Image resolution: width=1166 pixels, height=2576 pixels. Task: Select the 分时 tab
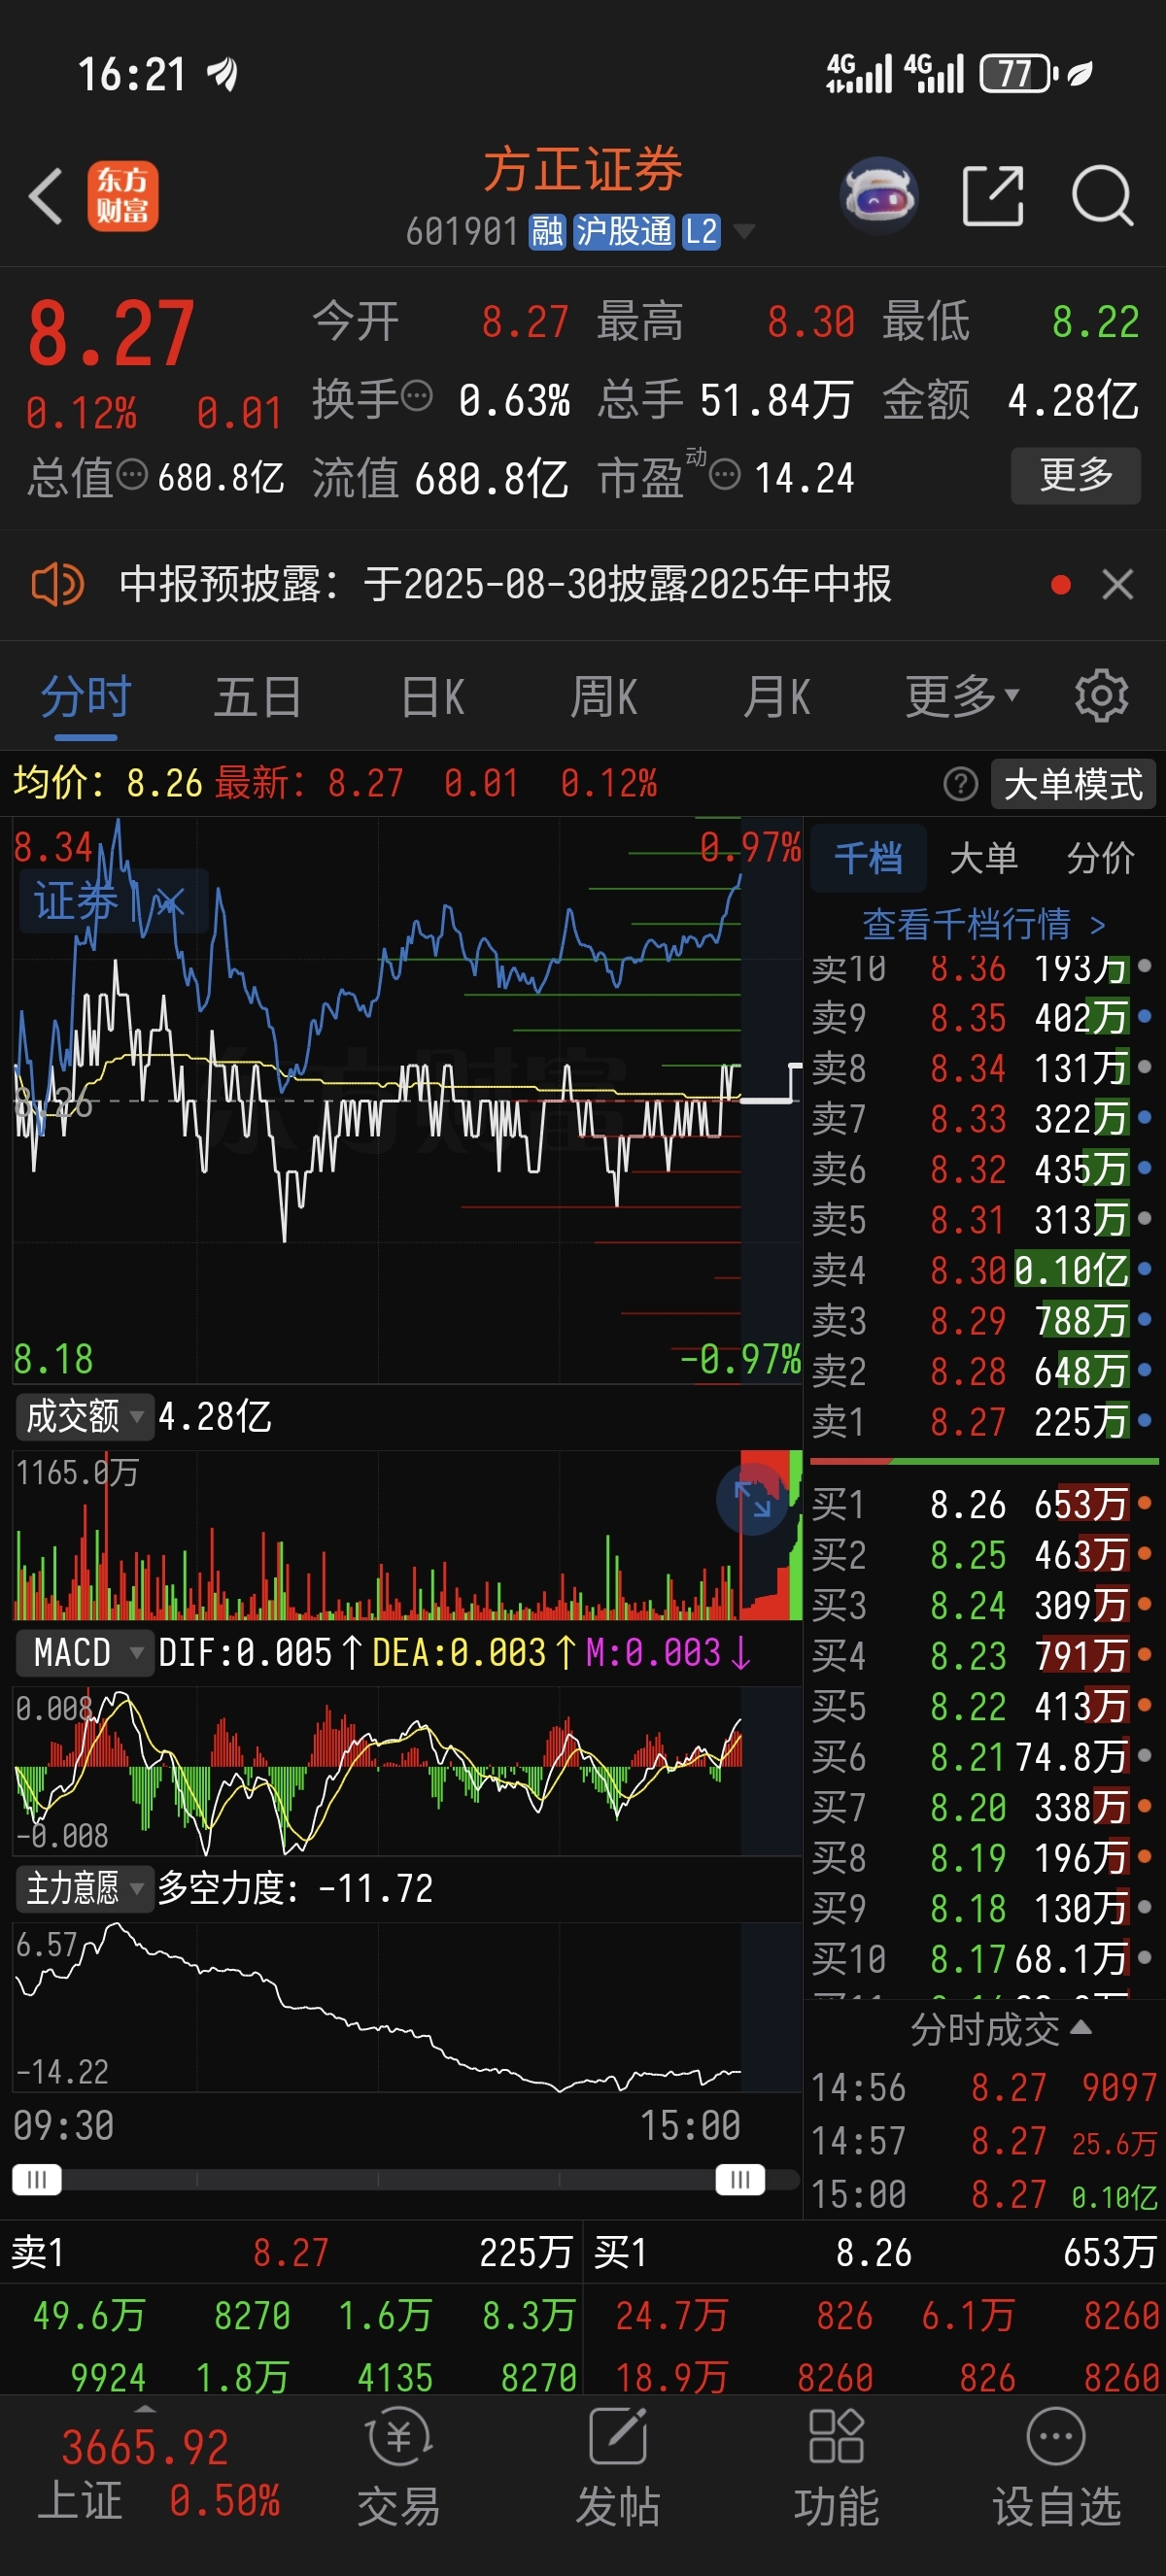(86, 696)
